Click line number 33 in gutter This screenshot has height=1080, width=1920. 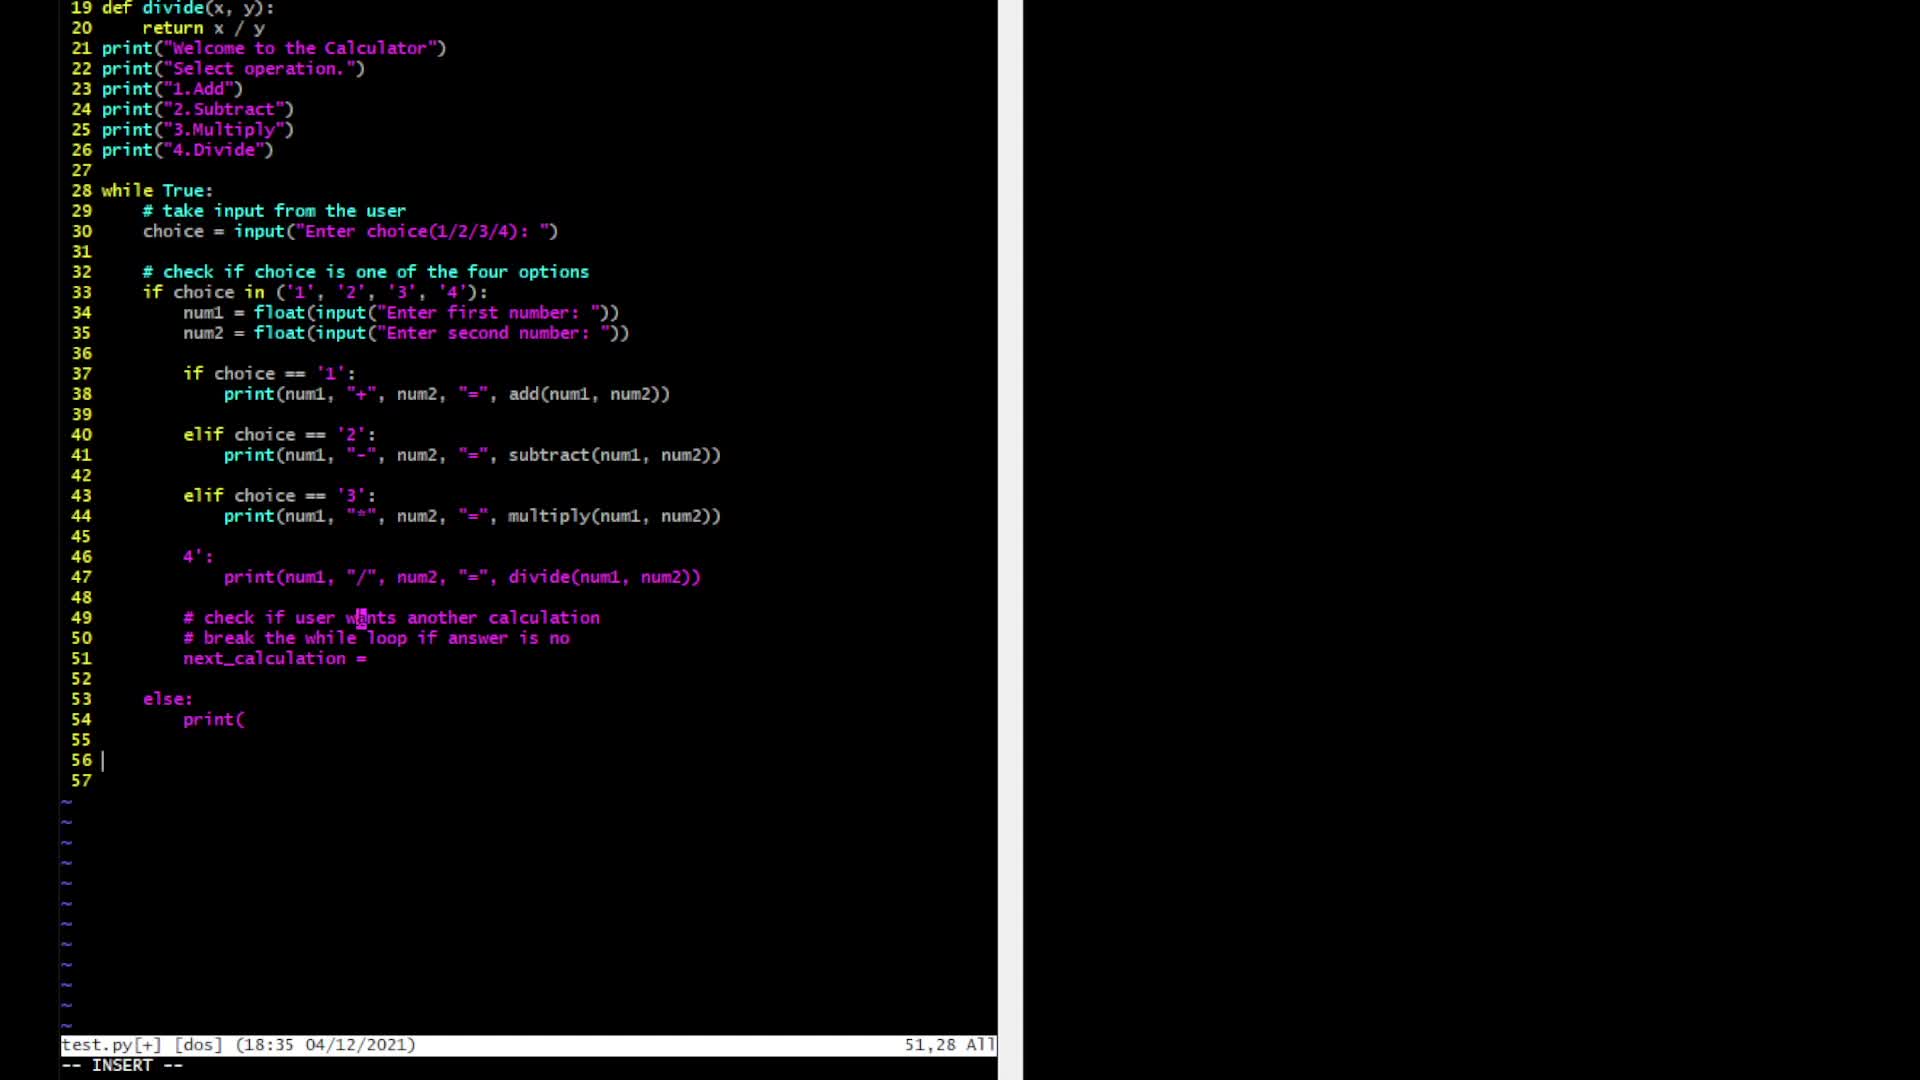click(x=81, y=292)
